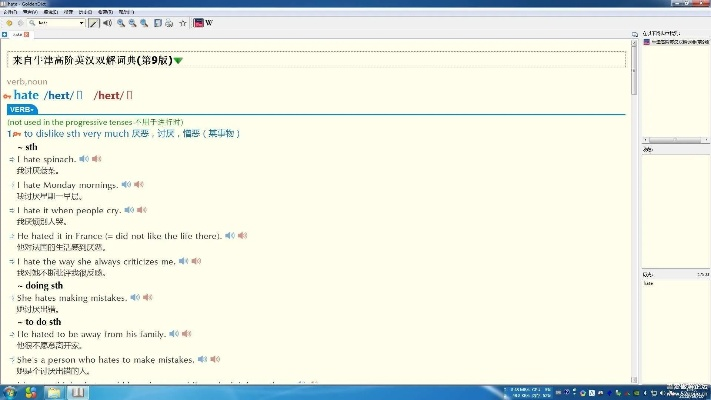The width and height of the screenshot is (711, 400).
Task: Play red audio for She hates making mistakes
Action: coord(148,297)
